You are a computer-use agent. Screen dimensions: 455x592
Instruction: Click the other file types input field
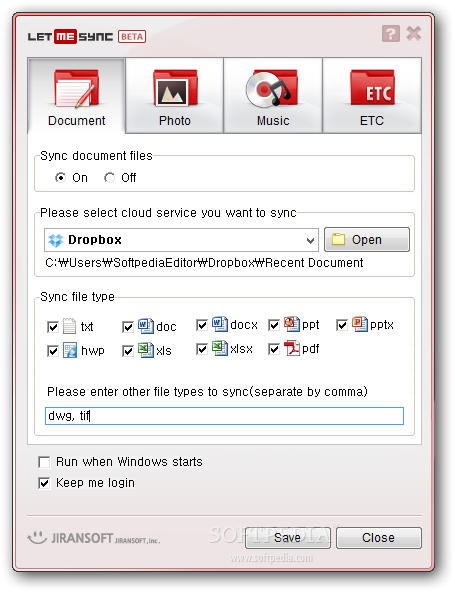(224, 416)
